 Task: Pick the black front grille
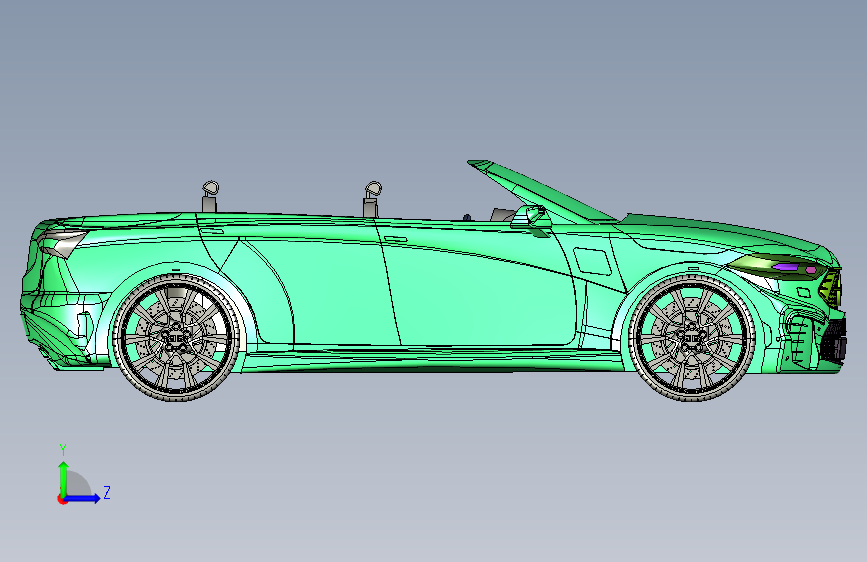pyautogui.click(x=834, y=339)
